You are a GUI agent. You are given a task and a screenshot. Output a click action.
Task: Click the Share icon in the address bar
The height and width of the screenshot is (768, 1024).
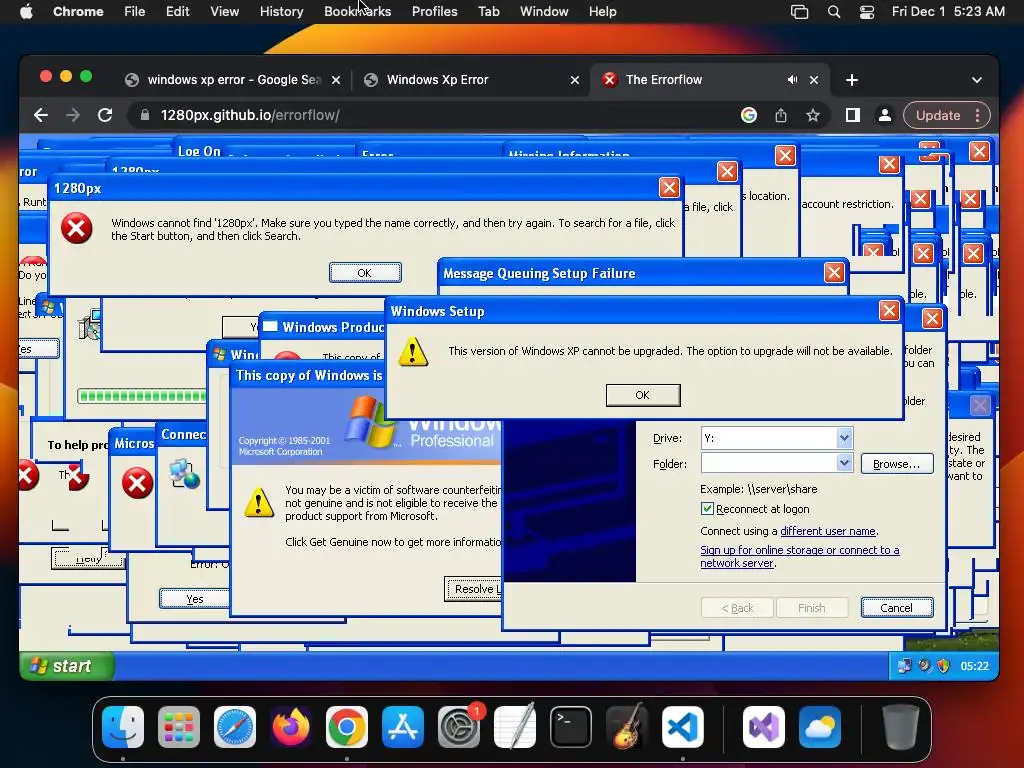point(781,116)
